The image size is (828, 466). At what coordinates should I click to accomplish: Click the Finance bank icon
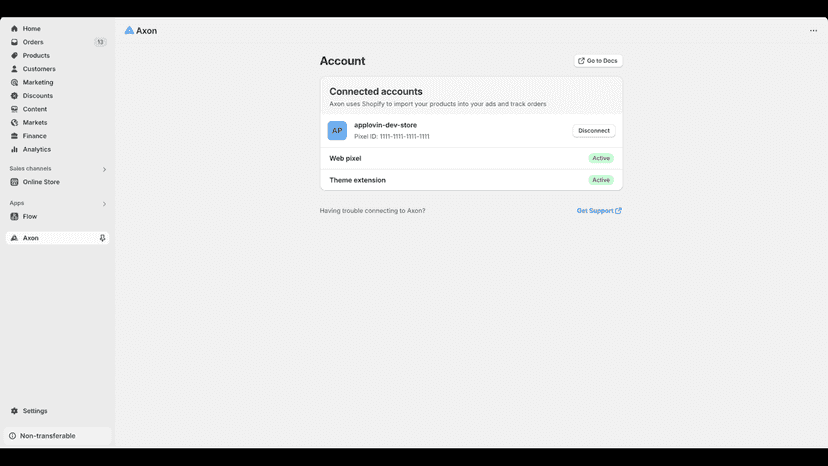tap(14, 136)
